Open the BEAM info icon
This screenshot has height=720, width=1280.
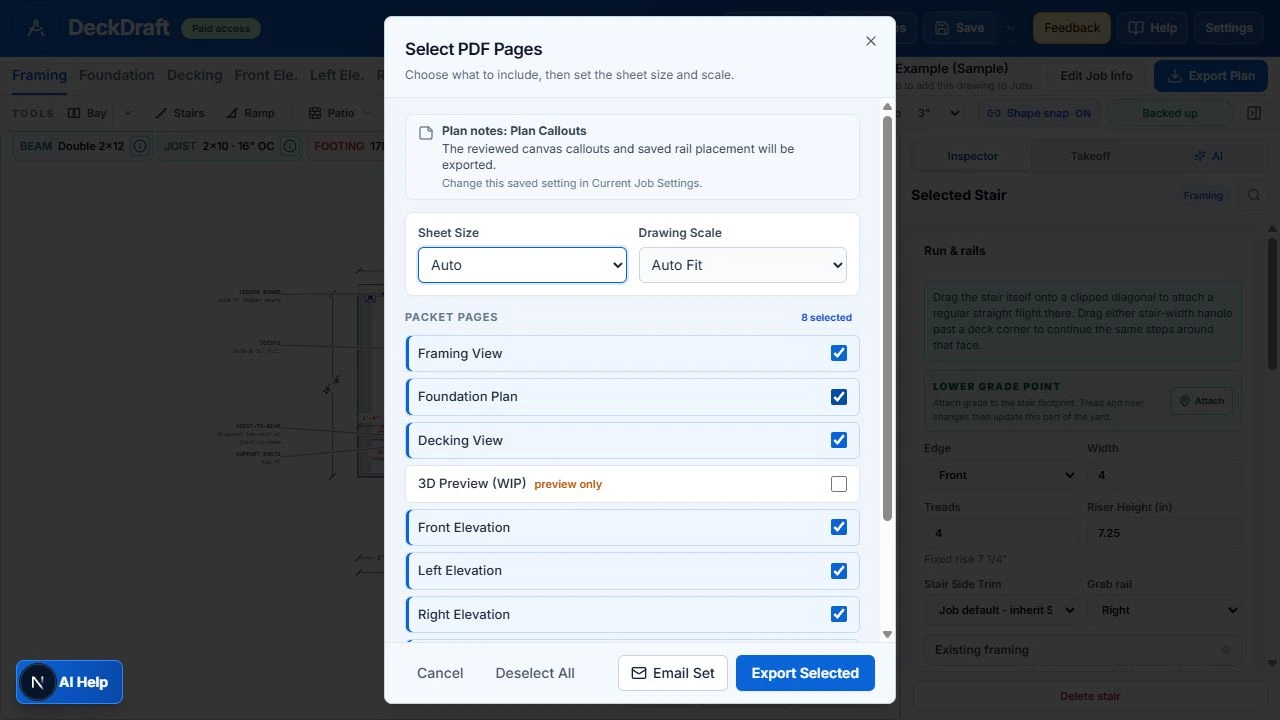click(x=140, y=146)
